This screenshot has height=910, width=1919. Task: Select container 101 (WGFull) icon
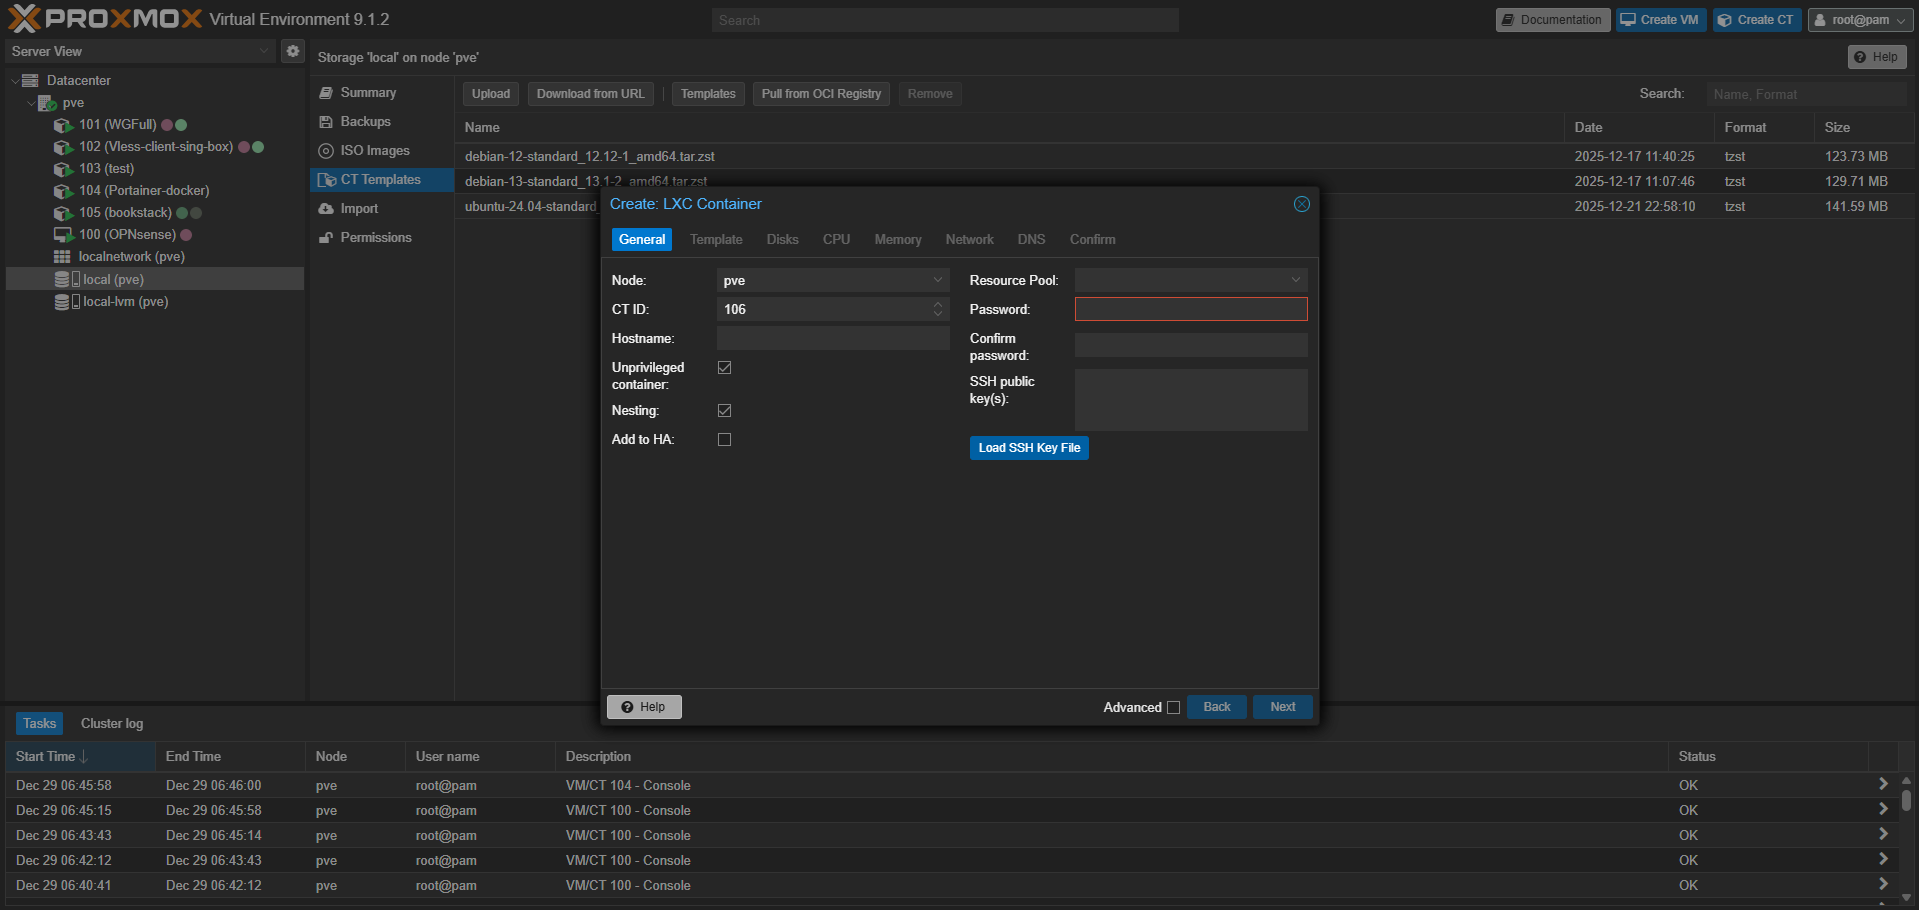coord(63,125)
